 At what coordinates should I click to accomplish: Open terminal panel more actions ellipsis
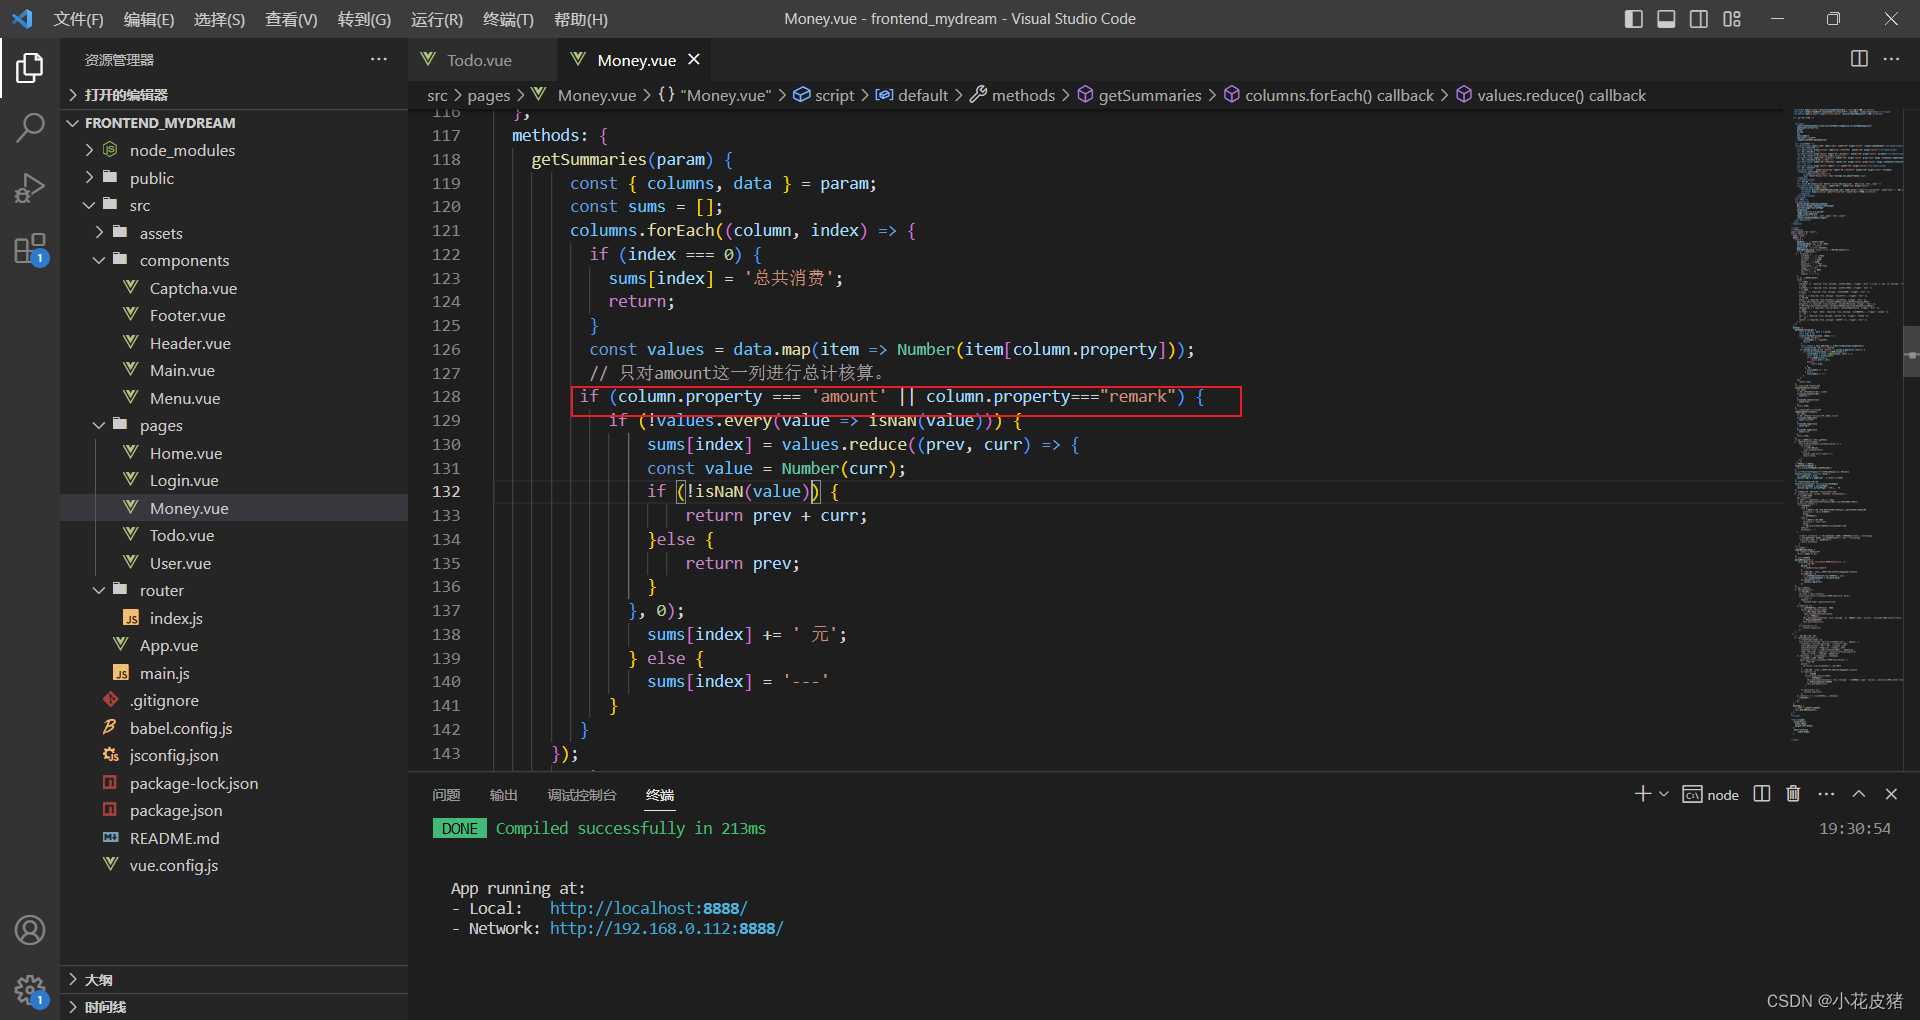click(1826, 794)
